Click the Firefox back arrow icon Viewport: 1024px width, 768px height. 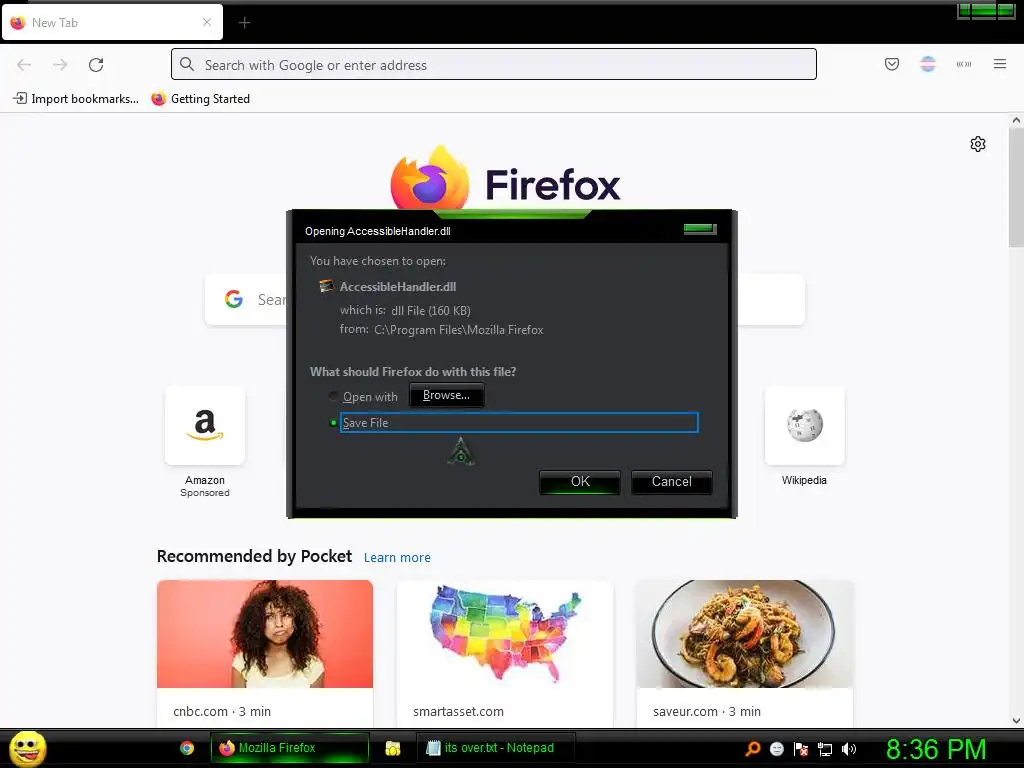[24, 65]
